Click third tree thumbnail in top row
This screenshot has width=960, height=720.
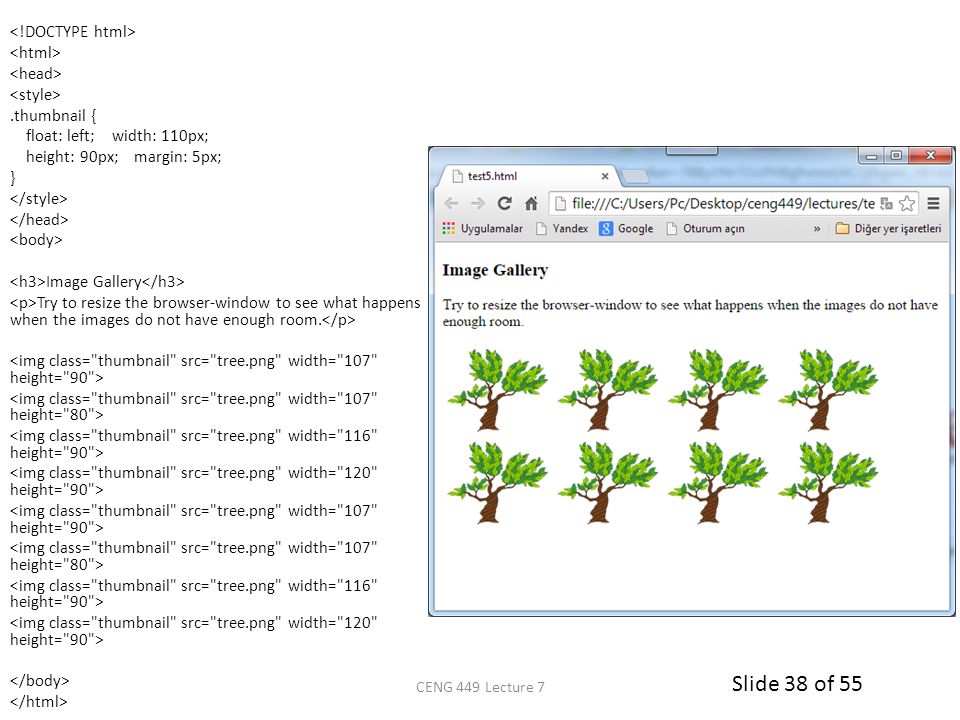coord(718,390)
